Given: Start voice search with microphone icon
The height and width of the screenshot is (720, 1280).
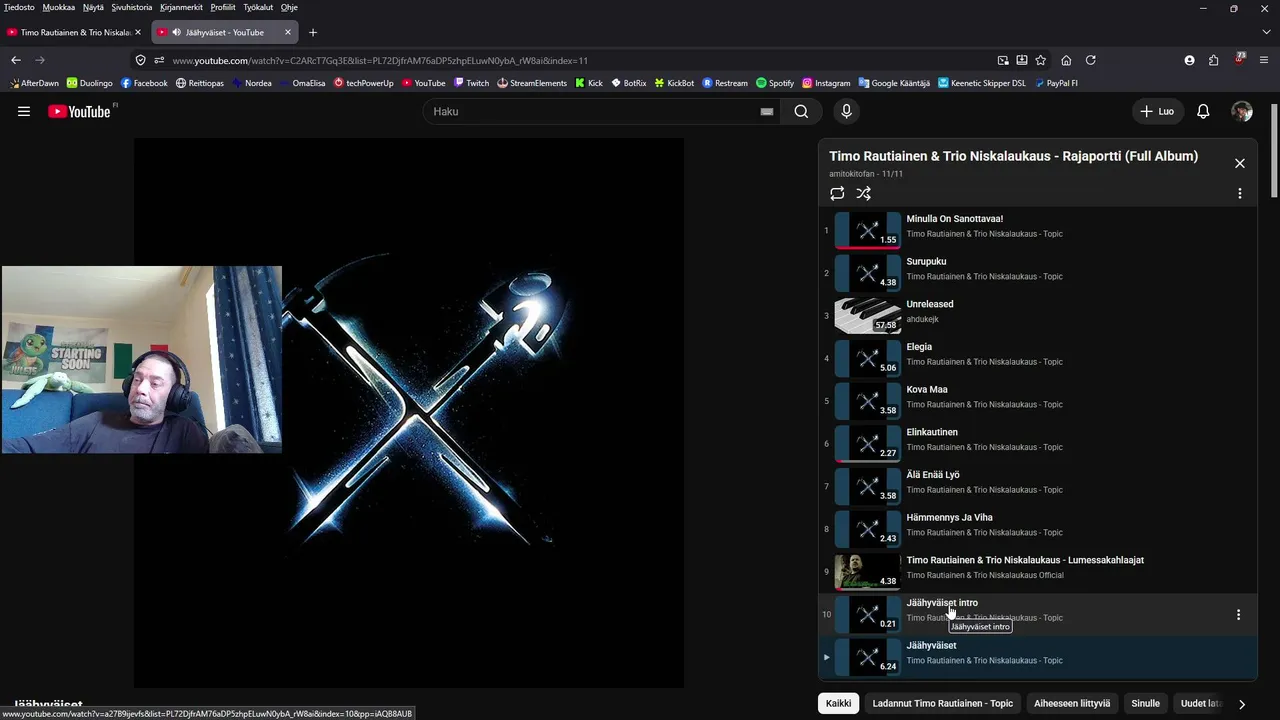Looking at the screenshot, I should click(x=846, y=111).
